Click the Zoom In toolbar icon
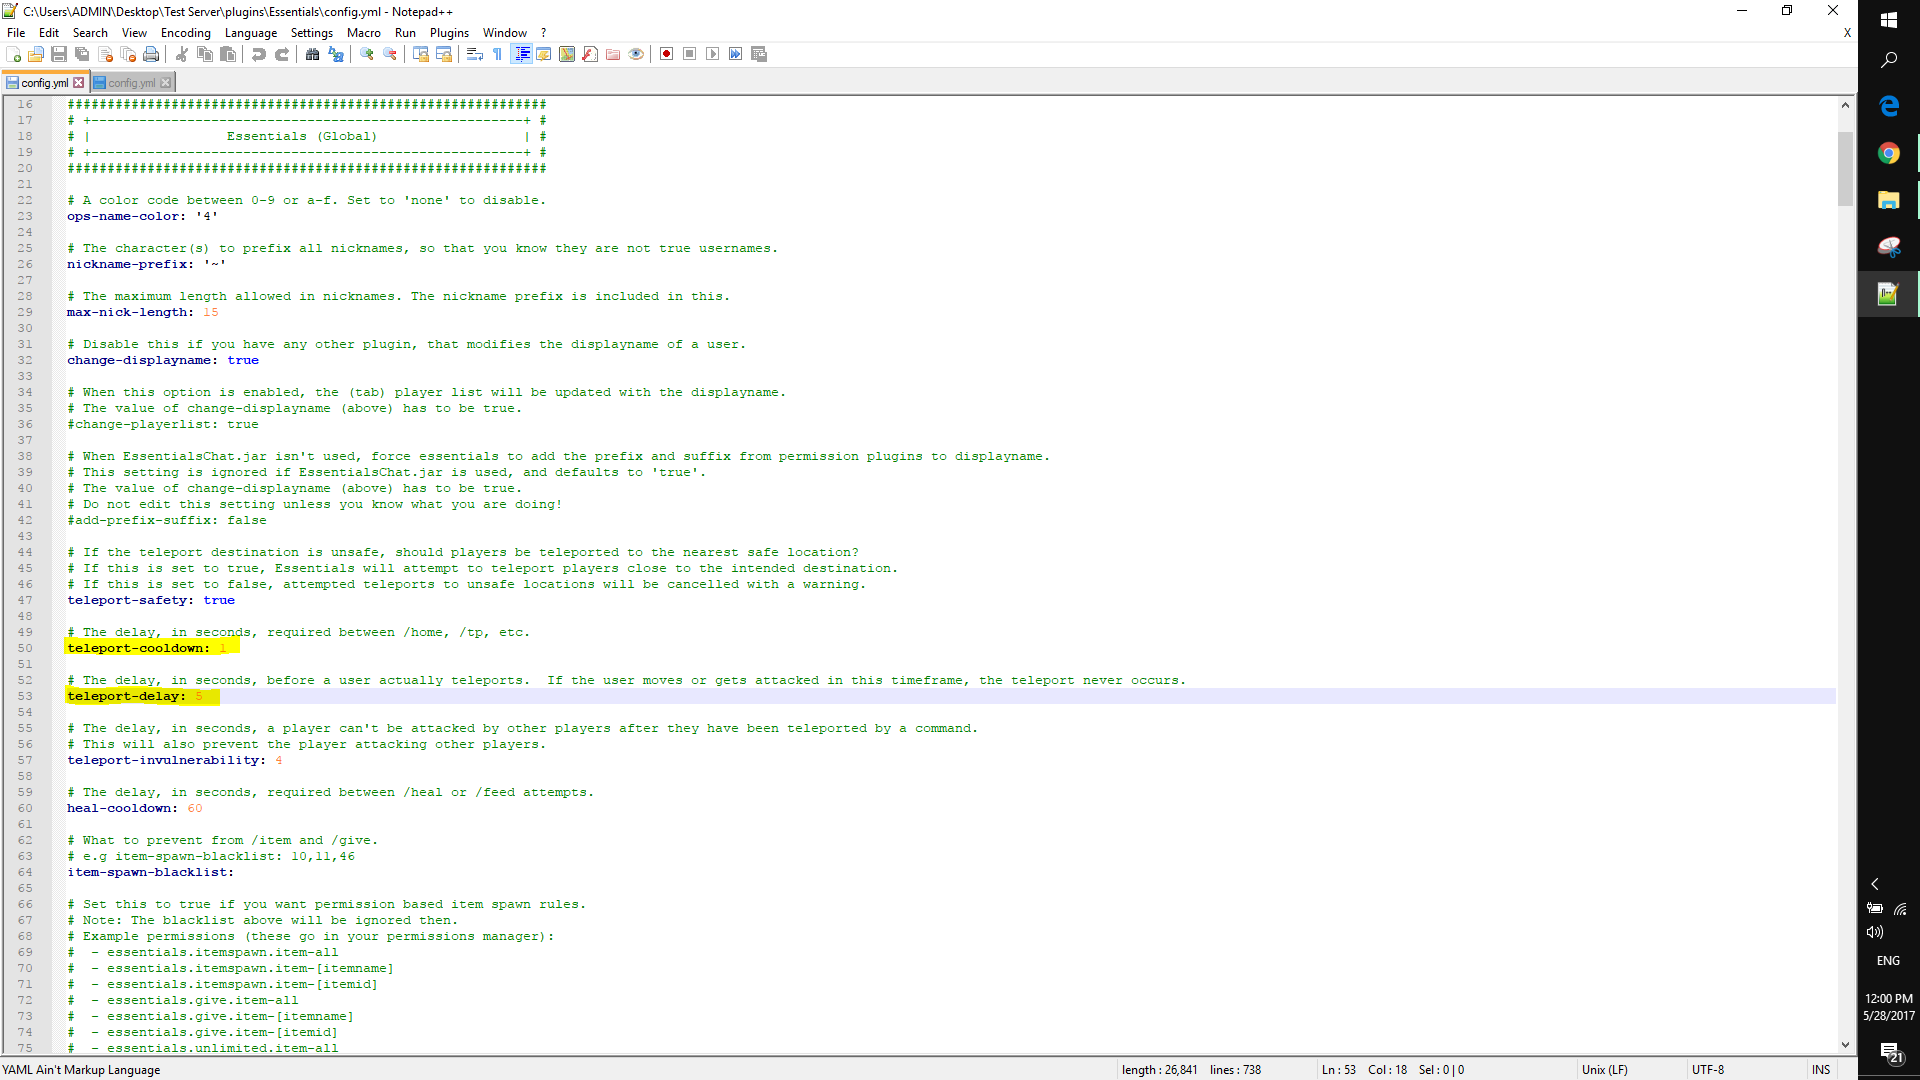 coord(367,54)
